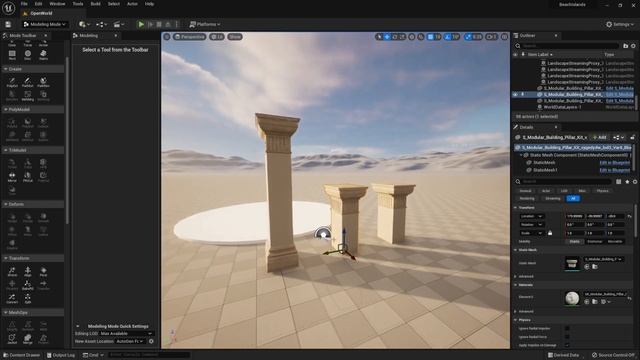The width and height of the screenshot is (640, 360).
Task: Select the All details filter
Action: pos(573,198)
